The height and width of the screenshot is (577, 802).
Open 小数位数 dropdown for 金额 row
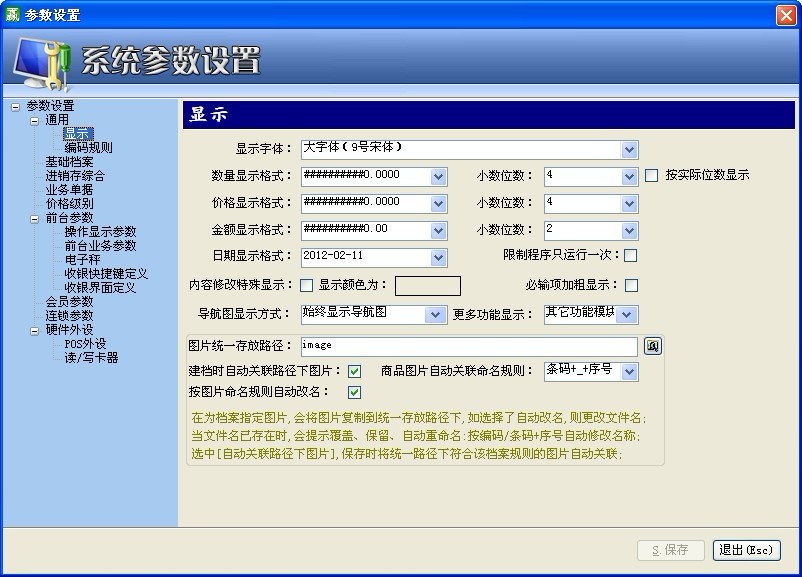[629, 231]
